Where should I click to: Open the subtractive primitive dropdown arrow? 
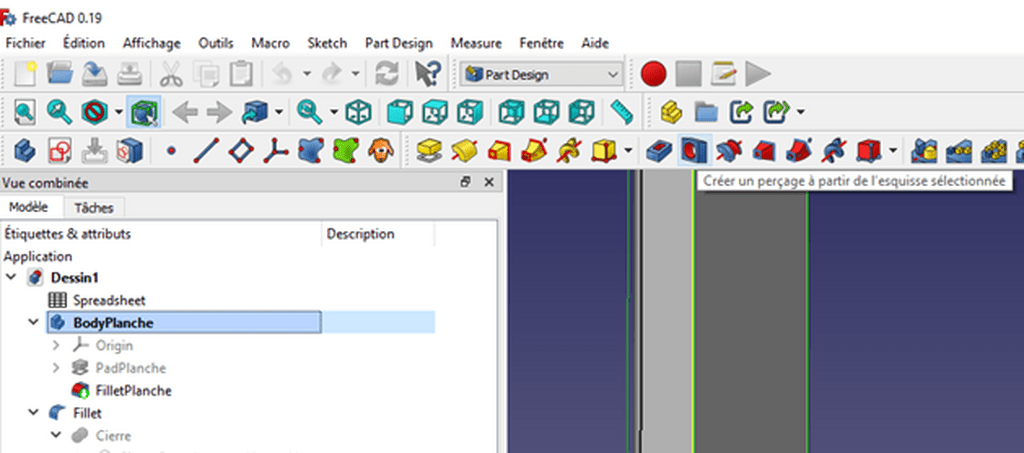[893, 151]
